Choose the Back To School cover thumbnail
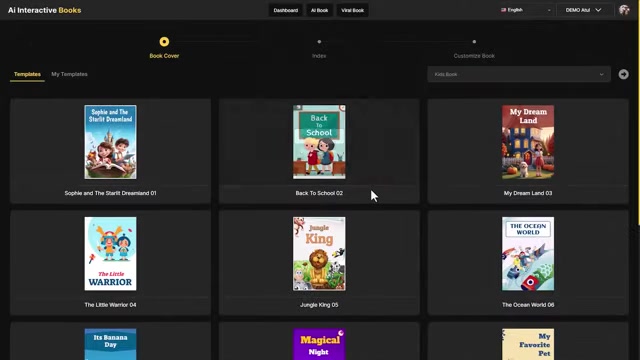Viewport: 640px width, 360px height. pos(319,142)
